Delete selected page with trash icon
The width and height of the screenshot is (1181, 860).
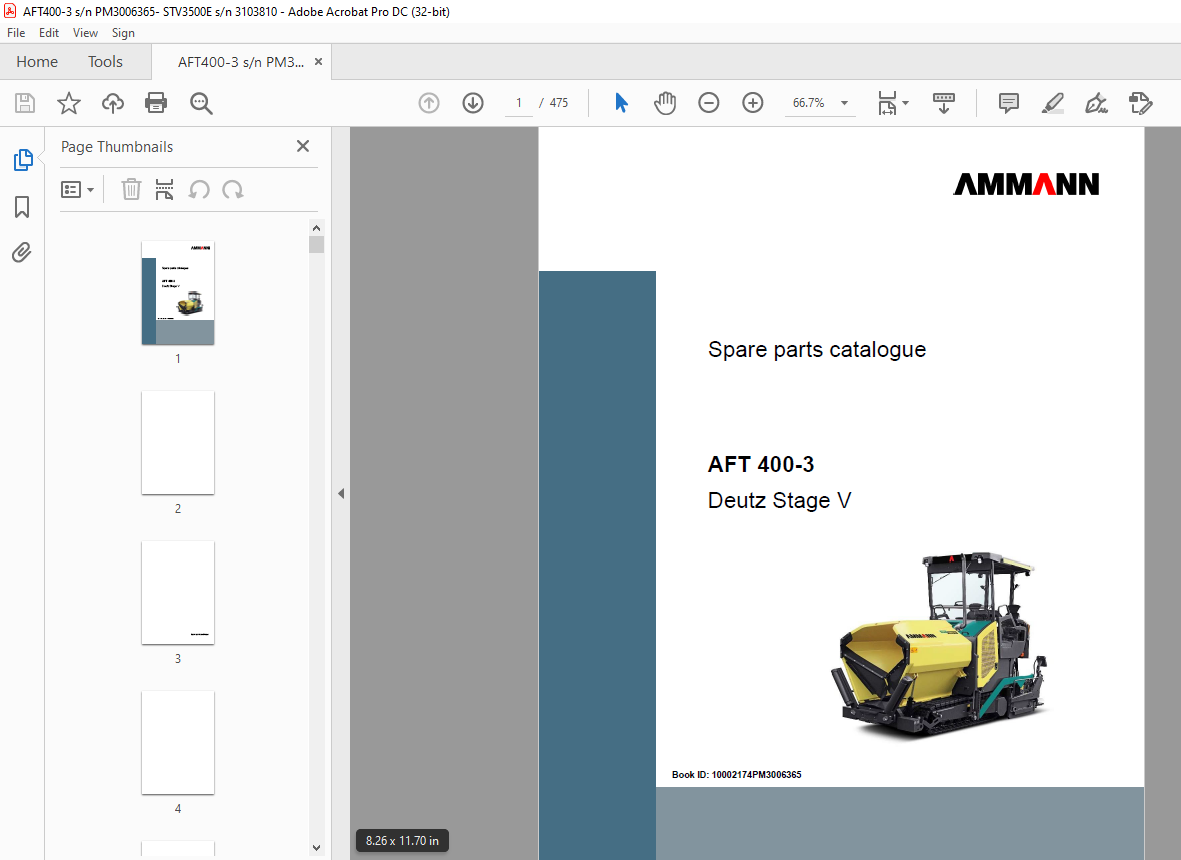131,190
